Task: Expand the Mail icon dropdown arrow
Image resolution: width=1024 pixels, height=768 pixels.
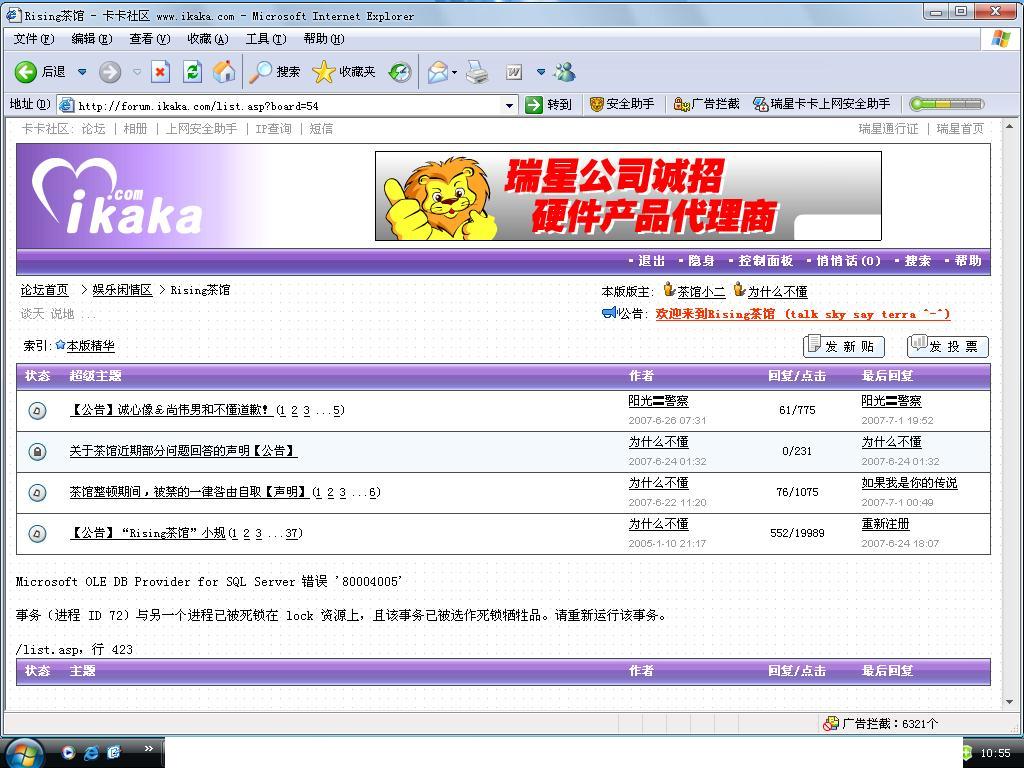Action: click(x=455, y=72)
